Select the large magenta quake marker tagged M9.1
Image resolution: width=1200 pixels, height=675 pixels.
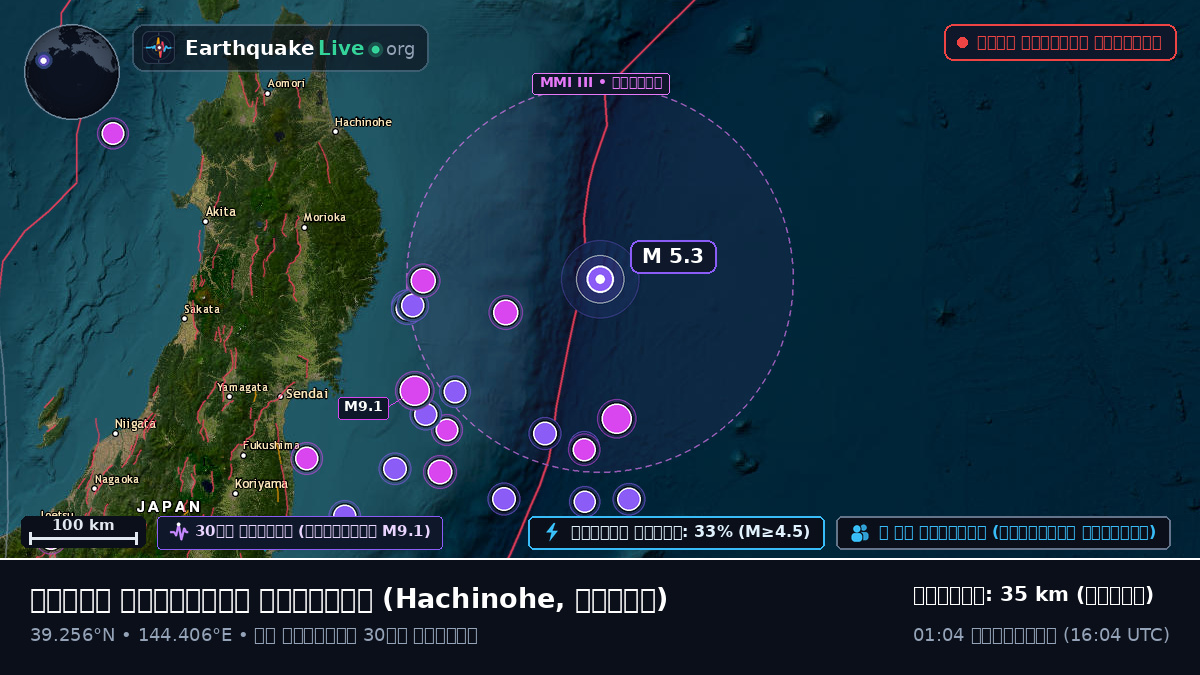point(414,390)
